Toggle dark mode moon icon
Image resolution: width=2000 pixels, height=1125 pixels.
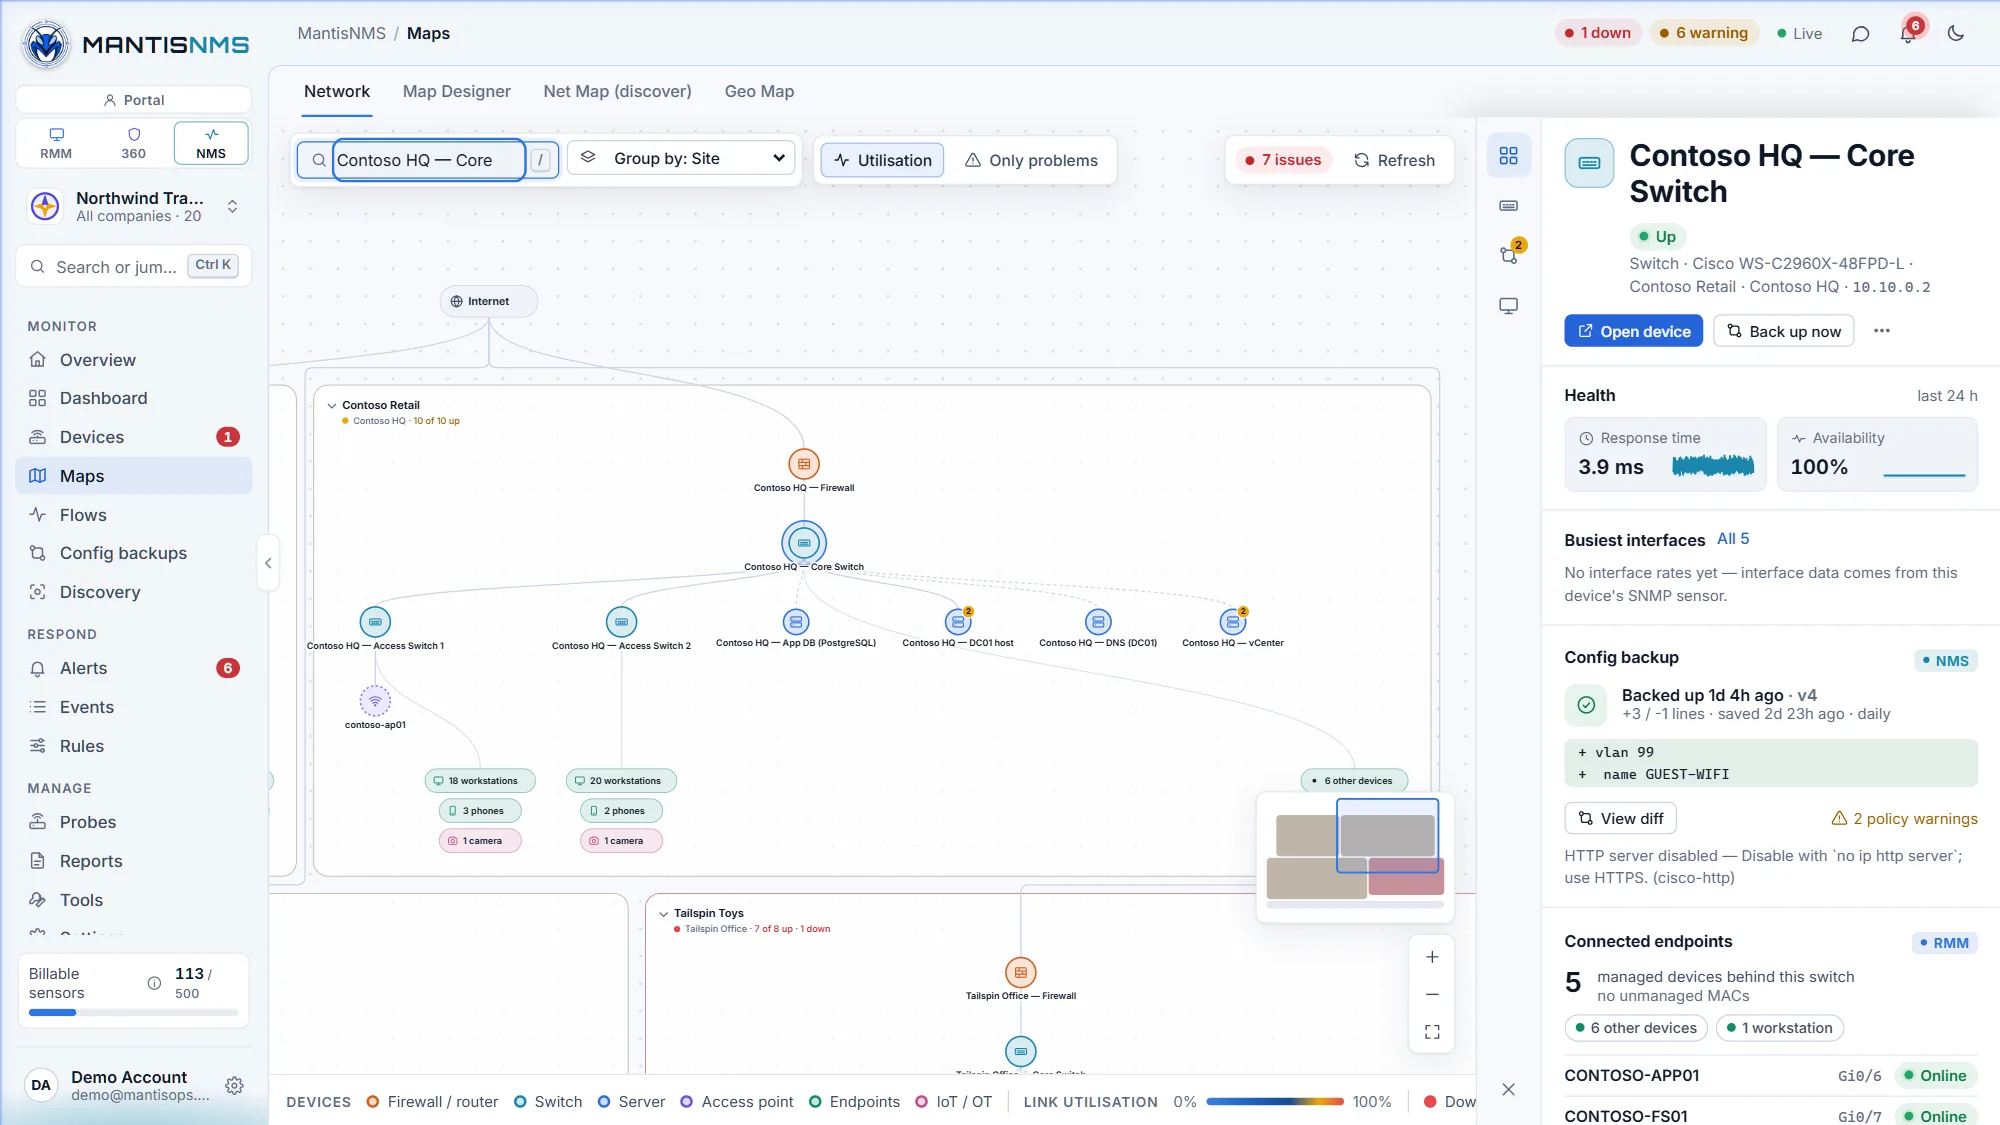pyautogui.click(x=1956, y=33)
